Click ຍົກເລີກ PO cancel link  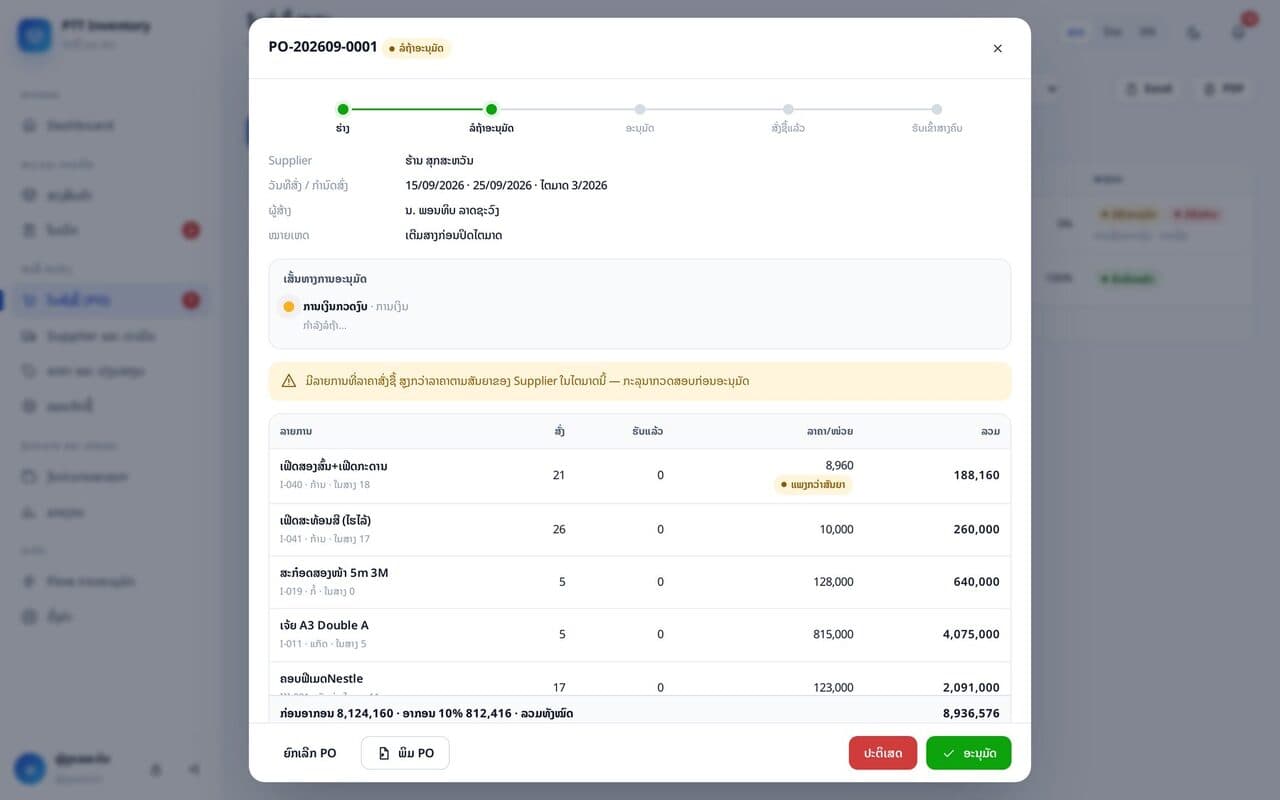coord(309,753)
